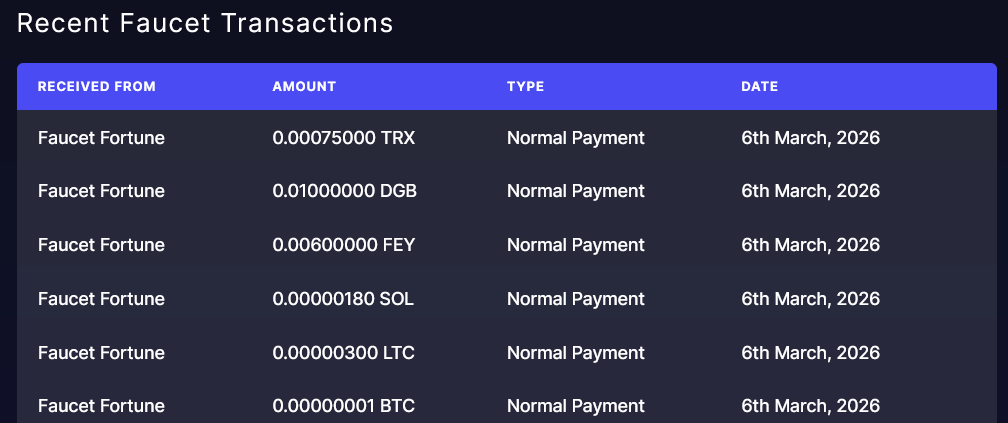Image resolution: width=1008 pixels, height=423 pixels.
Task: Click the RECEIVED FROM column header
Action: coord(97,87)
